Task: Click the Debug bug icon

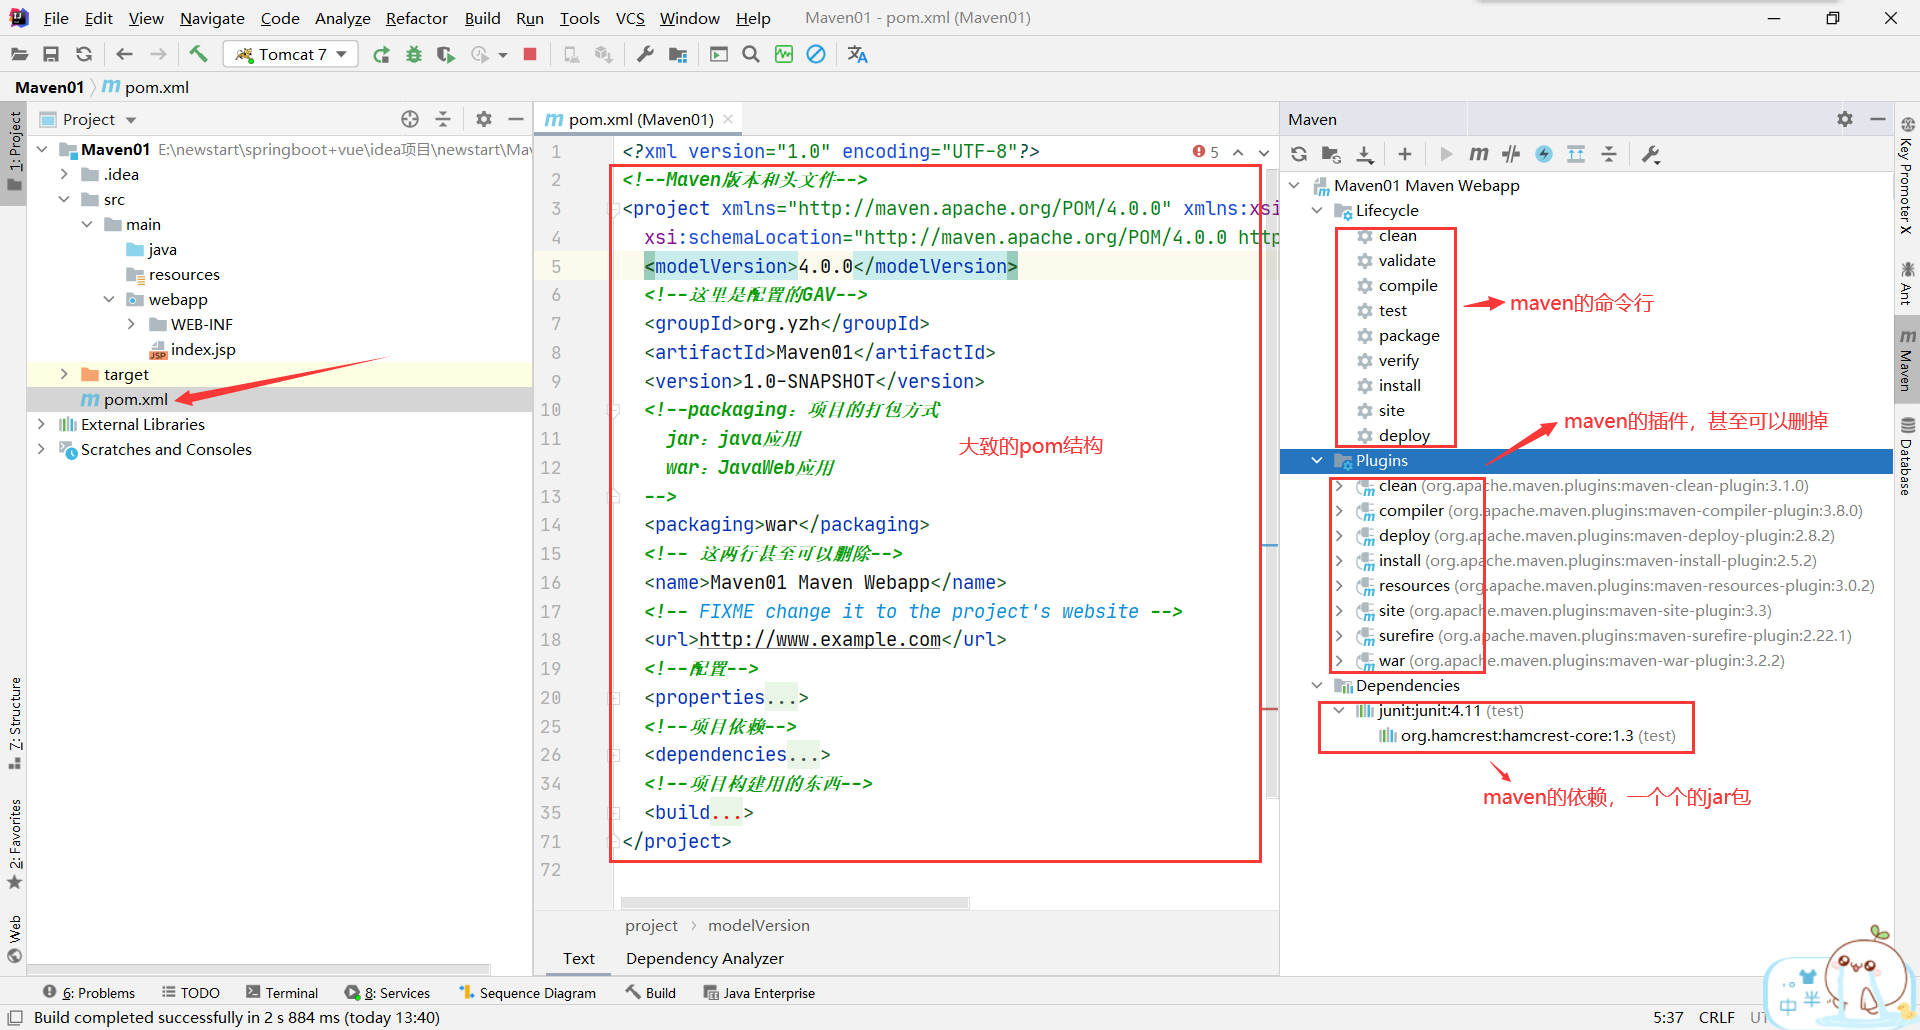Action: (x=413, y=54)
